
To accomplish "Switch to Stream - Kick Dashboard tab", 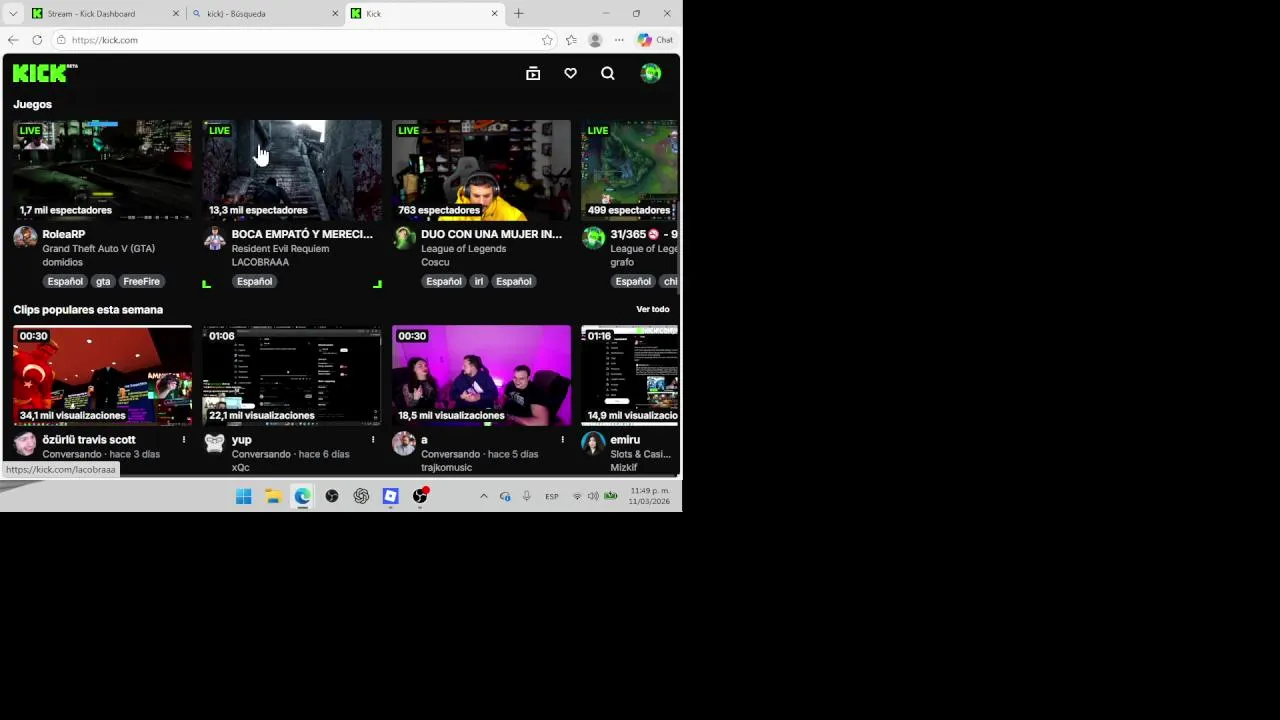I will click(x=105, y=14).
